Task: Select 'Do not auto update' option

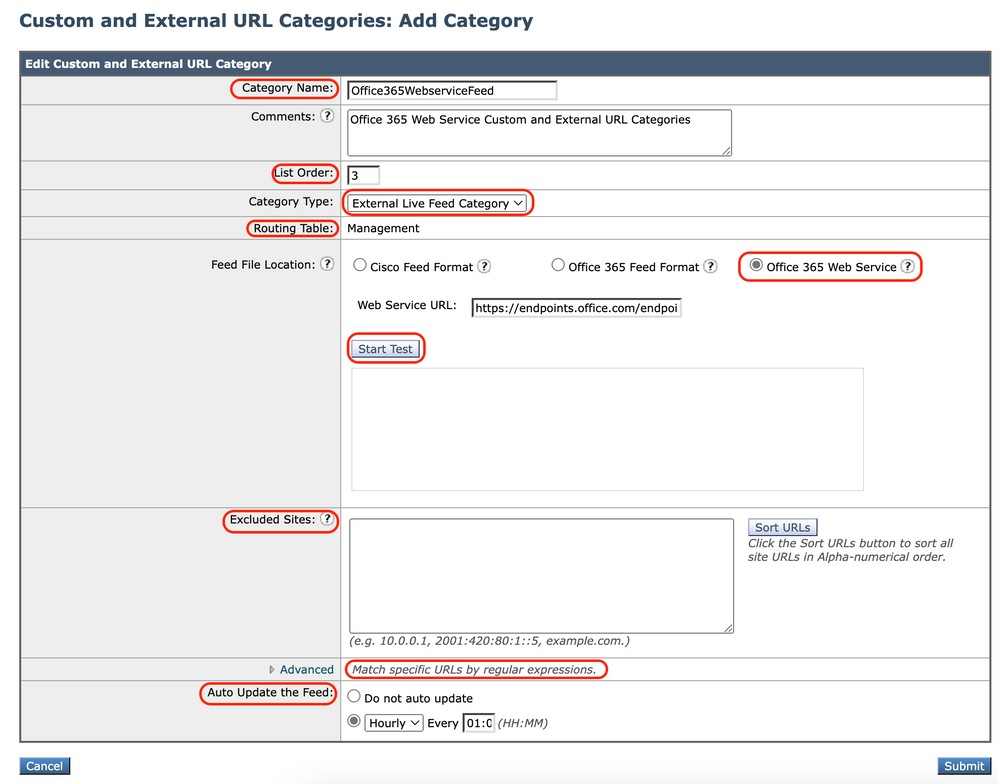Action: (353, 695)
